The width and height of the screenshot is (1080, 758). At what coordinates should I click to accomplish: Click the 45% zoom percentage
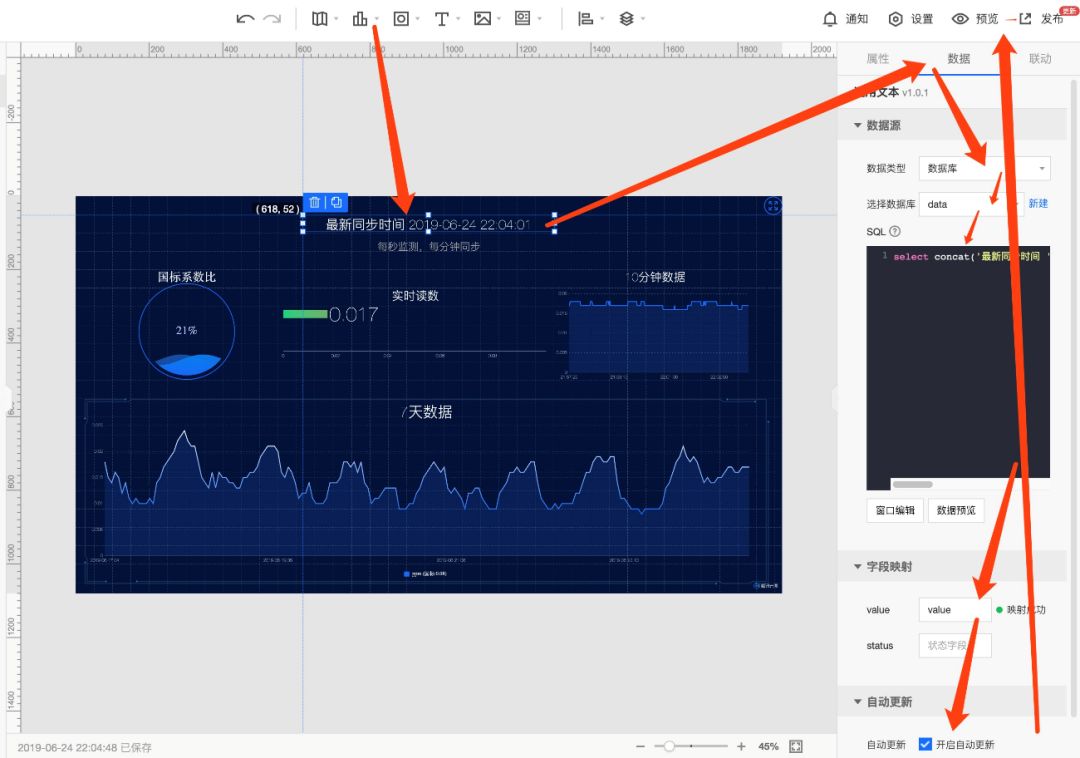(x=768, y=746)
